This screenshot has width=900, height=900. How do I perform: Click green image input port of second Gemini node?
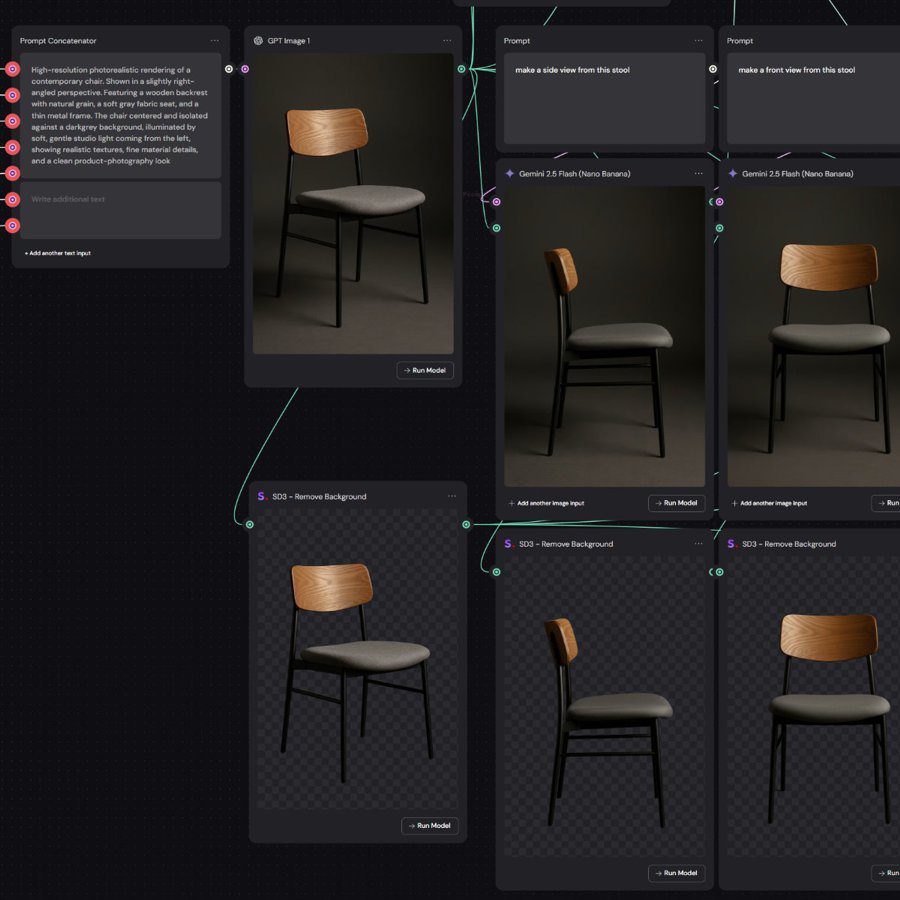(719, 228)
